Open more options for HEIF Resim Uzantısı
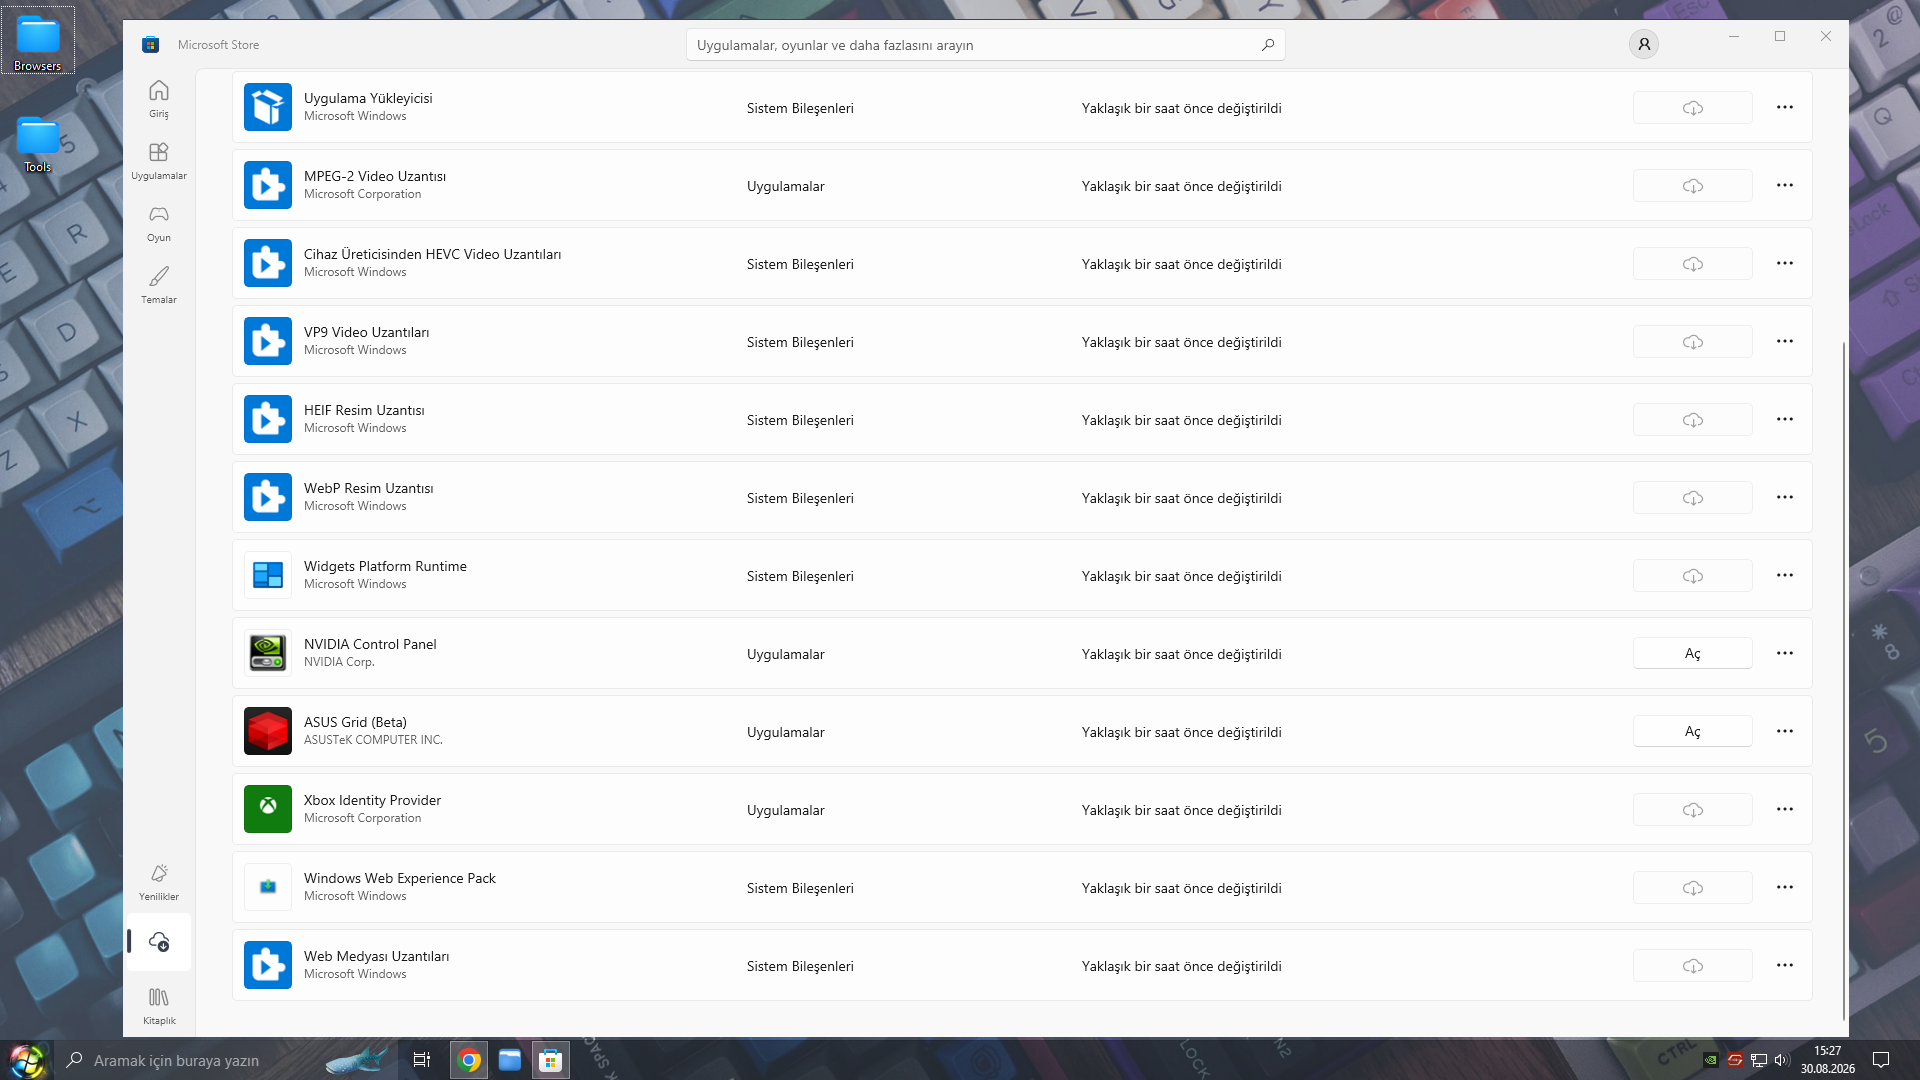 (x=1785, y=419)
